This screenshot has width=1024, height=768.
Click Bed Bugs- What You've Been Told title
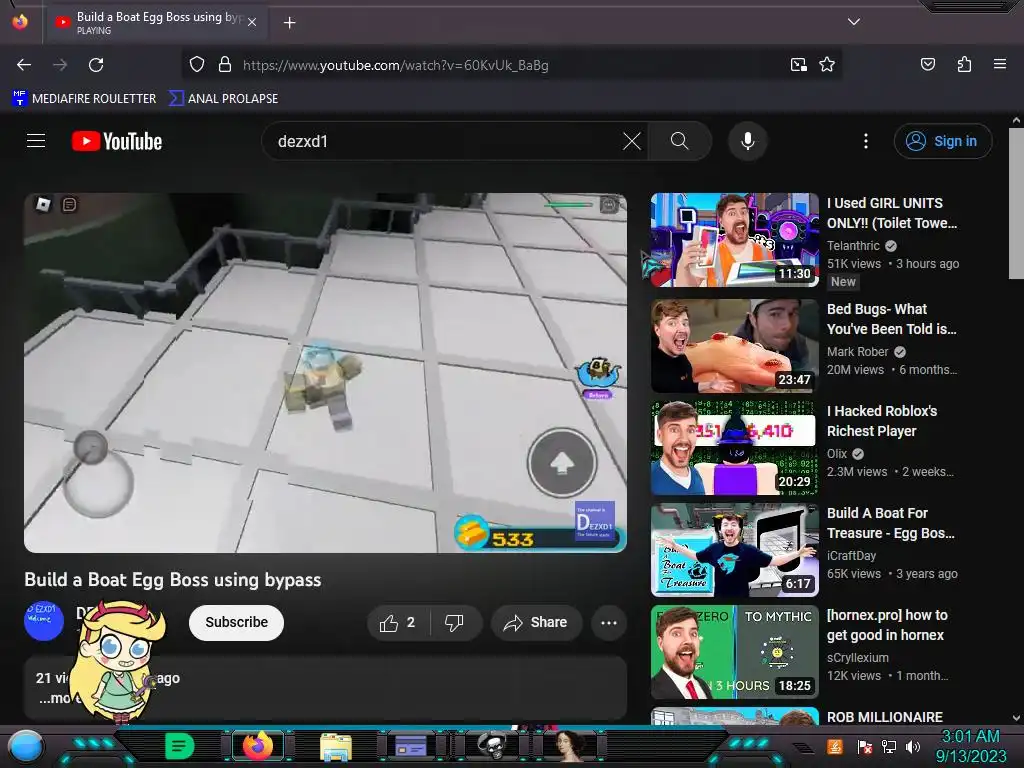pos(891,319)
